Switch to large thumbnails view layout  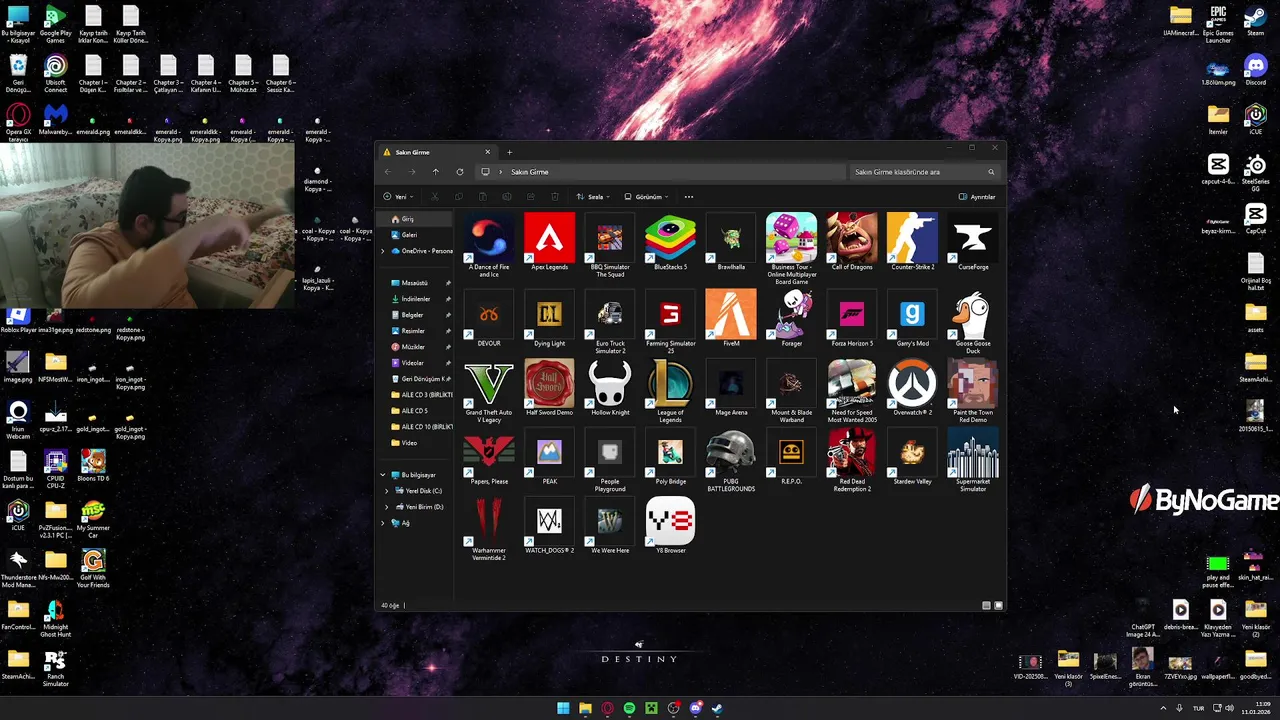[x=998, y=605]
